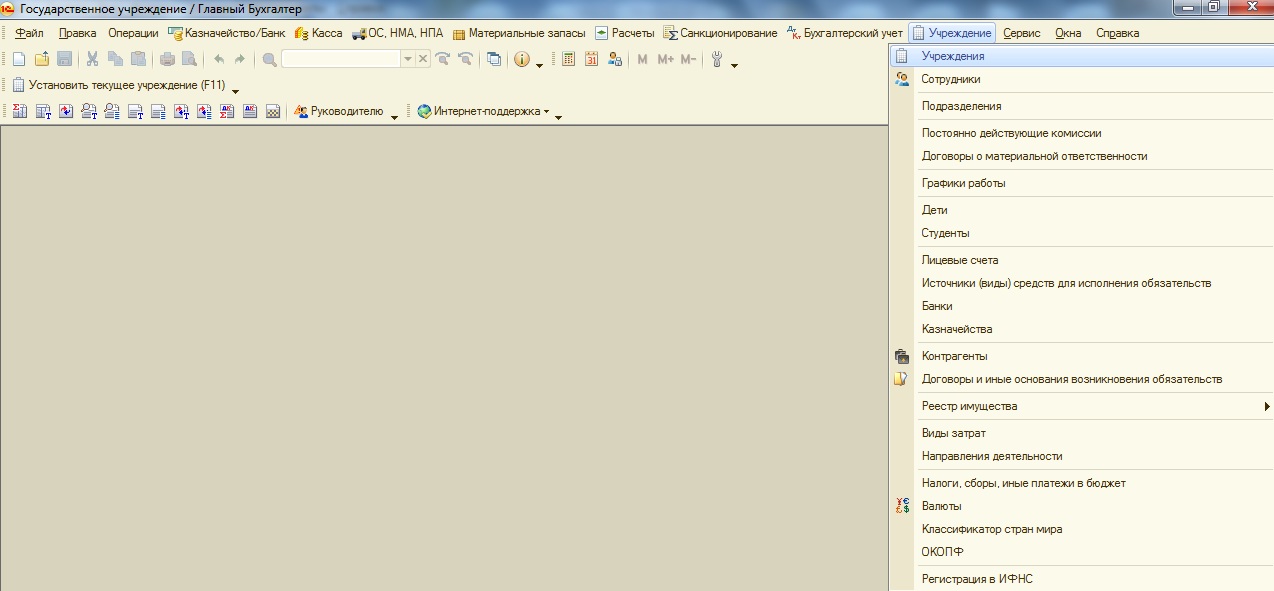Viewport: 1274px width, 591px height.
Task: Open the Окна menu
Action: click(x=1068, y=33)
